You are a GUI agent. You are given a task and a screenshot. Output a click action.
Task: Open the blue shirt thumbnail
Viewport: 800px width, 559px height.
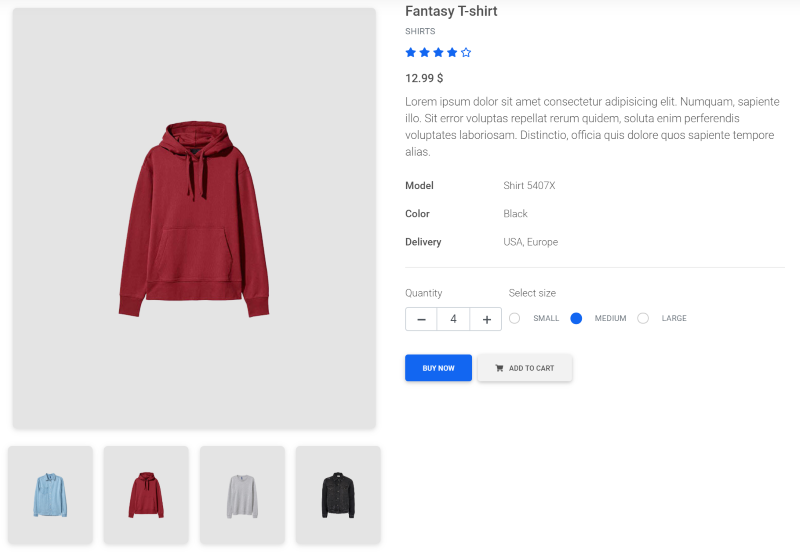50,495
